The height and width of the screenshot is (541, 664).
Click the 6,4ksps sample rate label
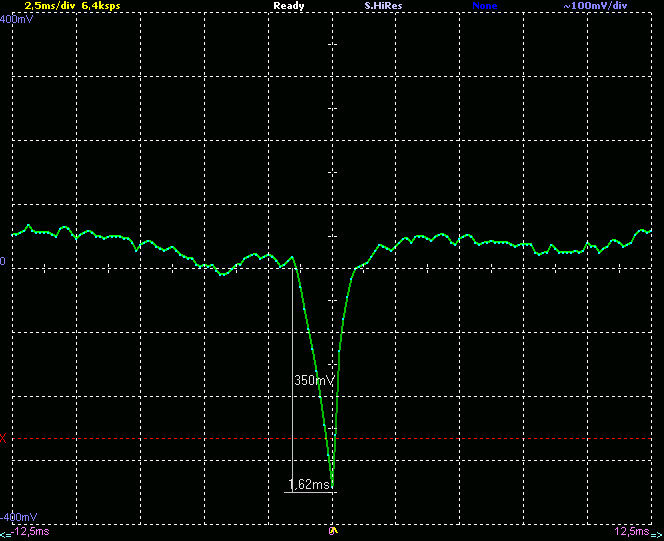pyautogui.click(x=101, y=6)
